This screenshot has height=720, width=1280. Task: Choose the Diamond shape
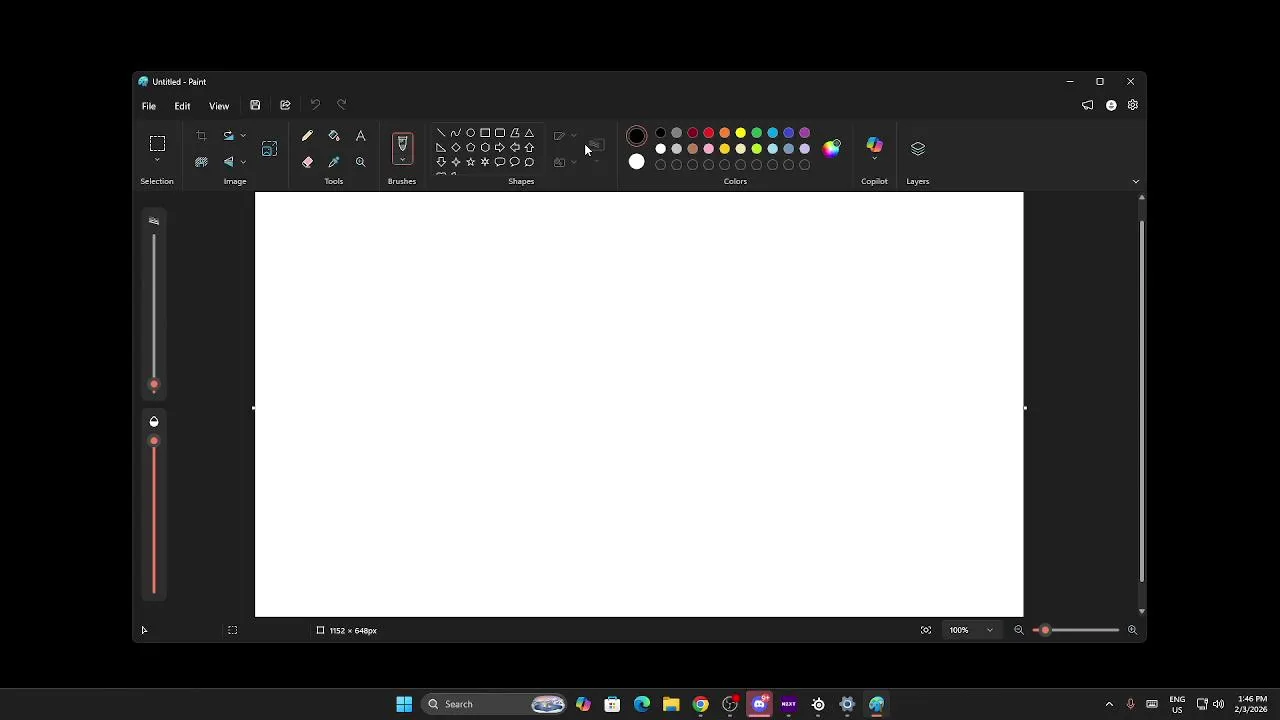(x=456, y=148)
